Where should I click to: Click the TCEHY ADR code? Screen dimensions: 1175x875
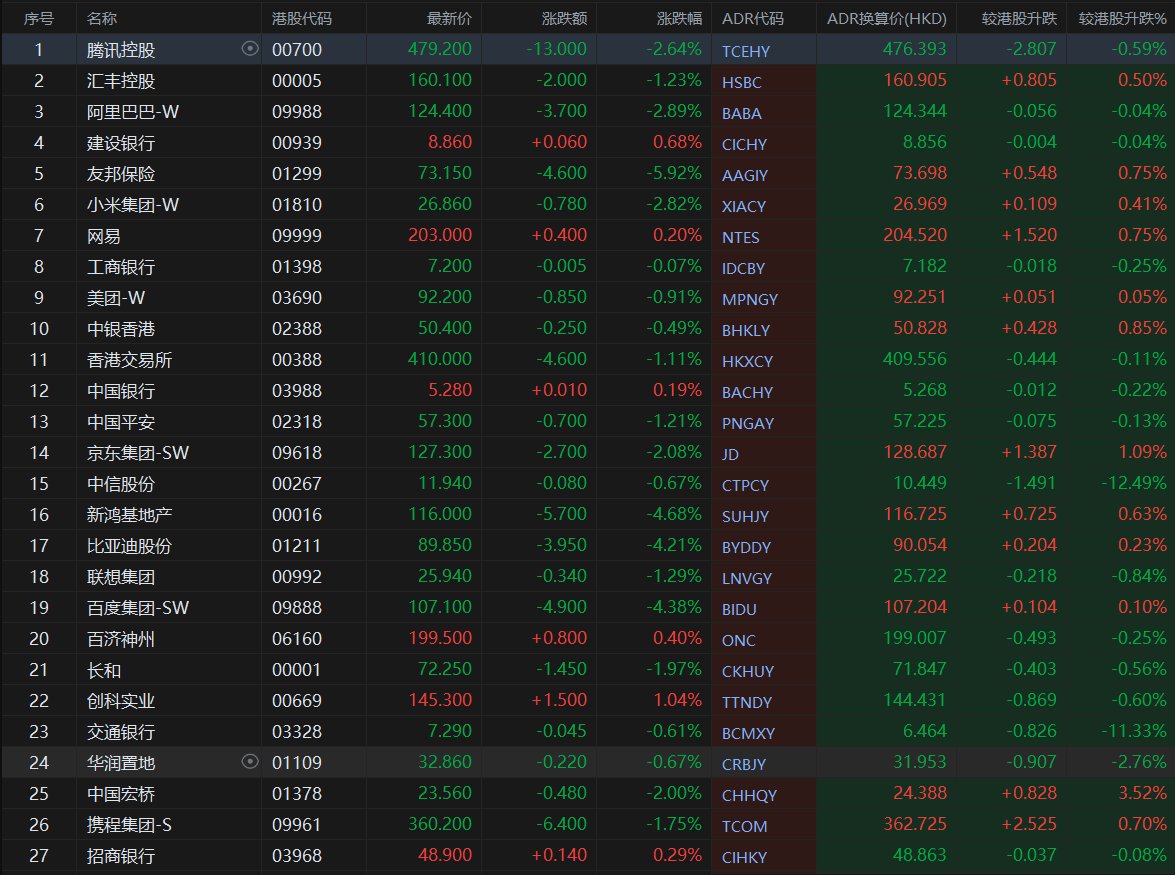pyautogui.click(x=746, y=52)
